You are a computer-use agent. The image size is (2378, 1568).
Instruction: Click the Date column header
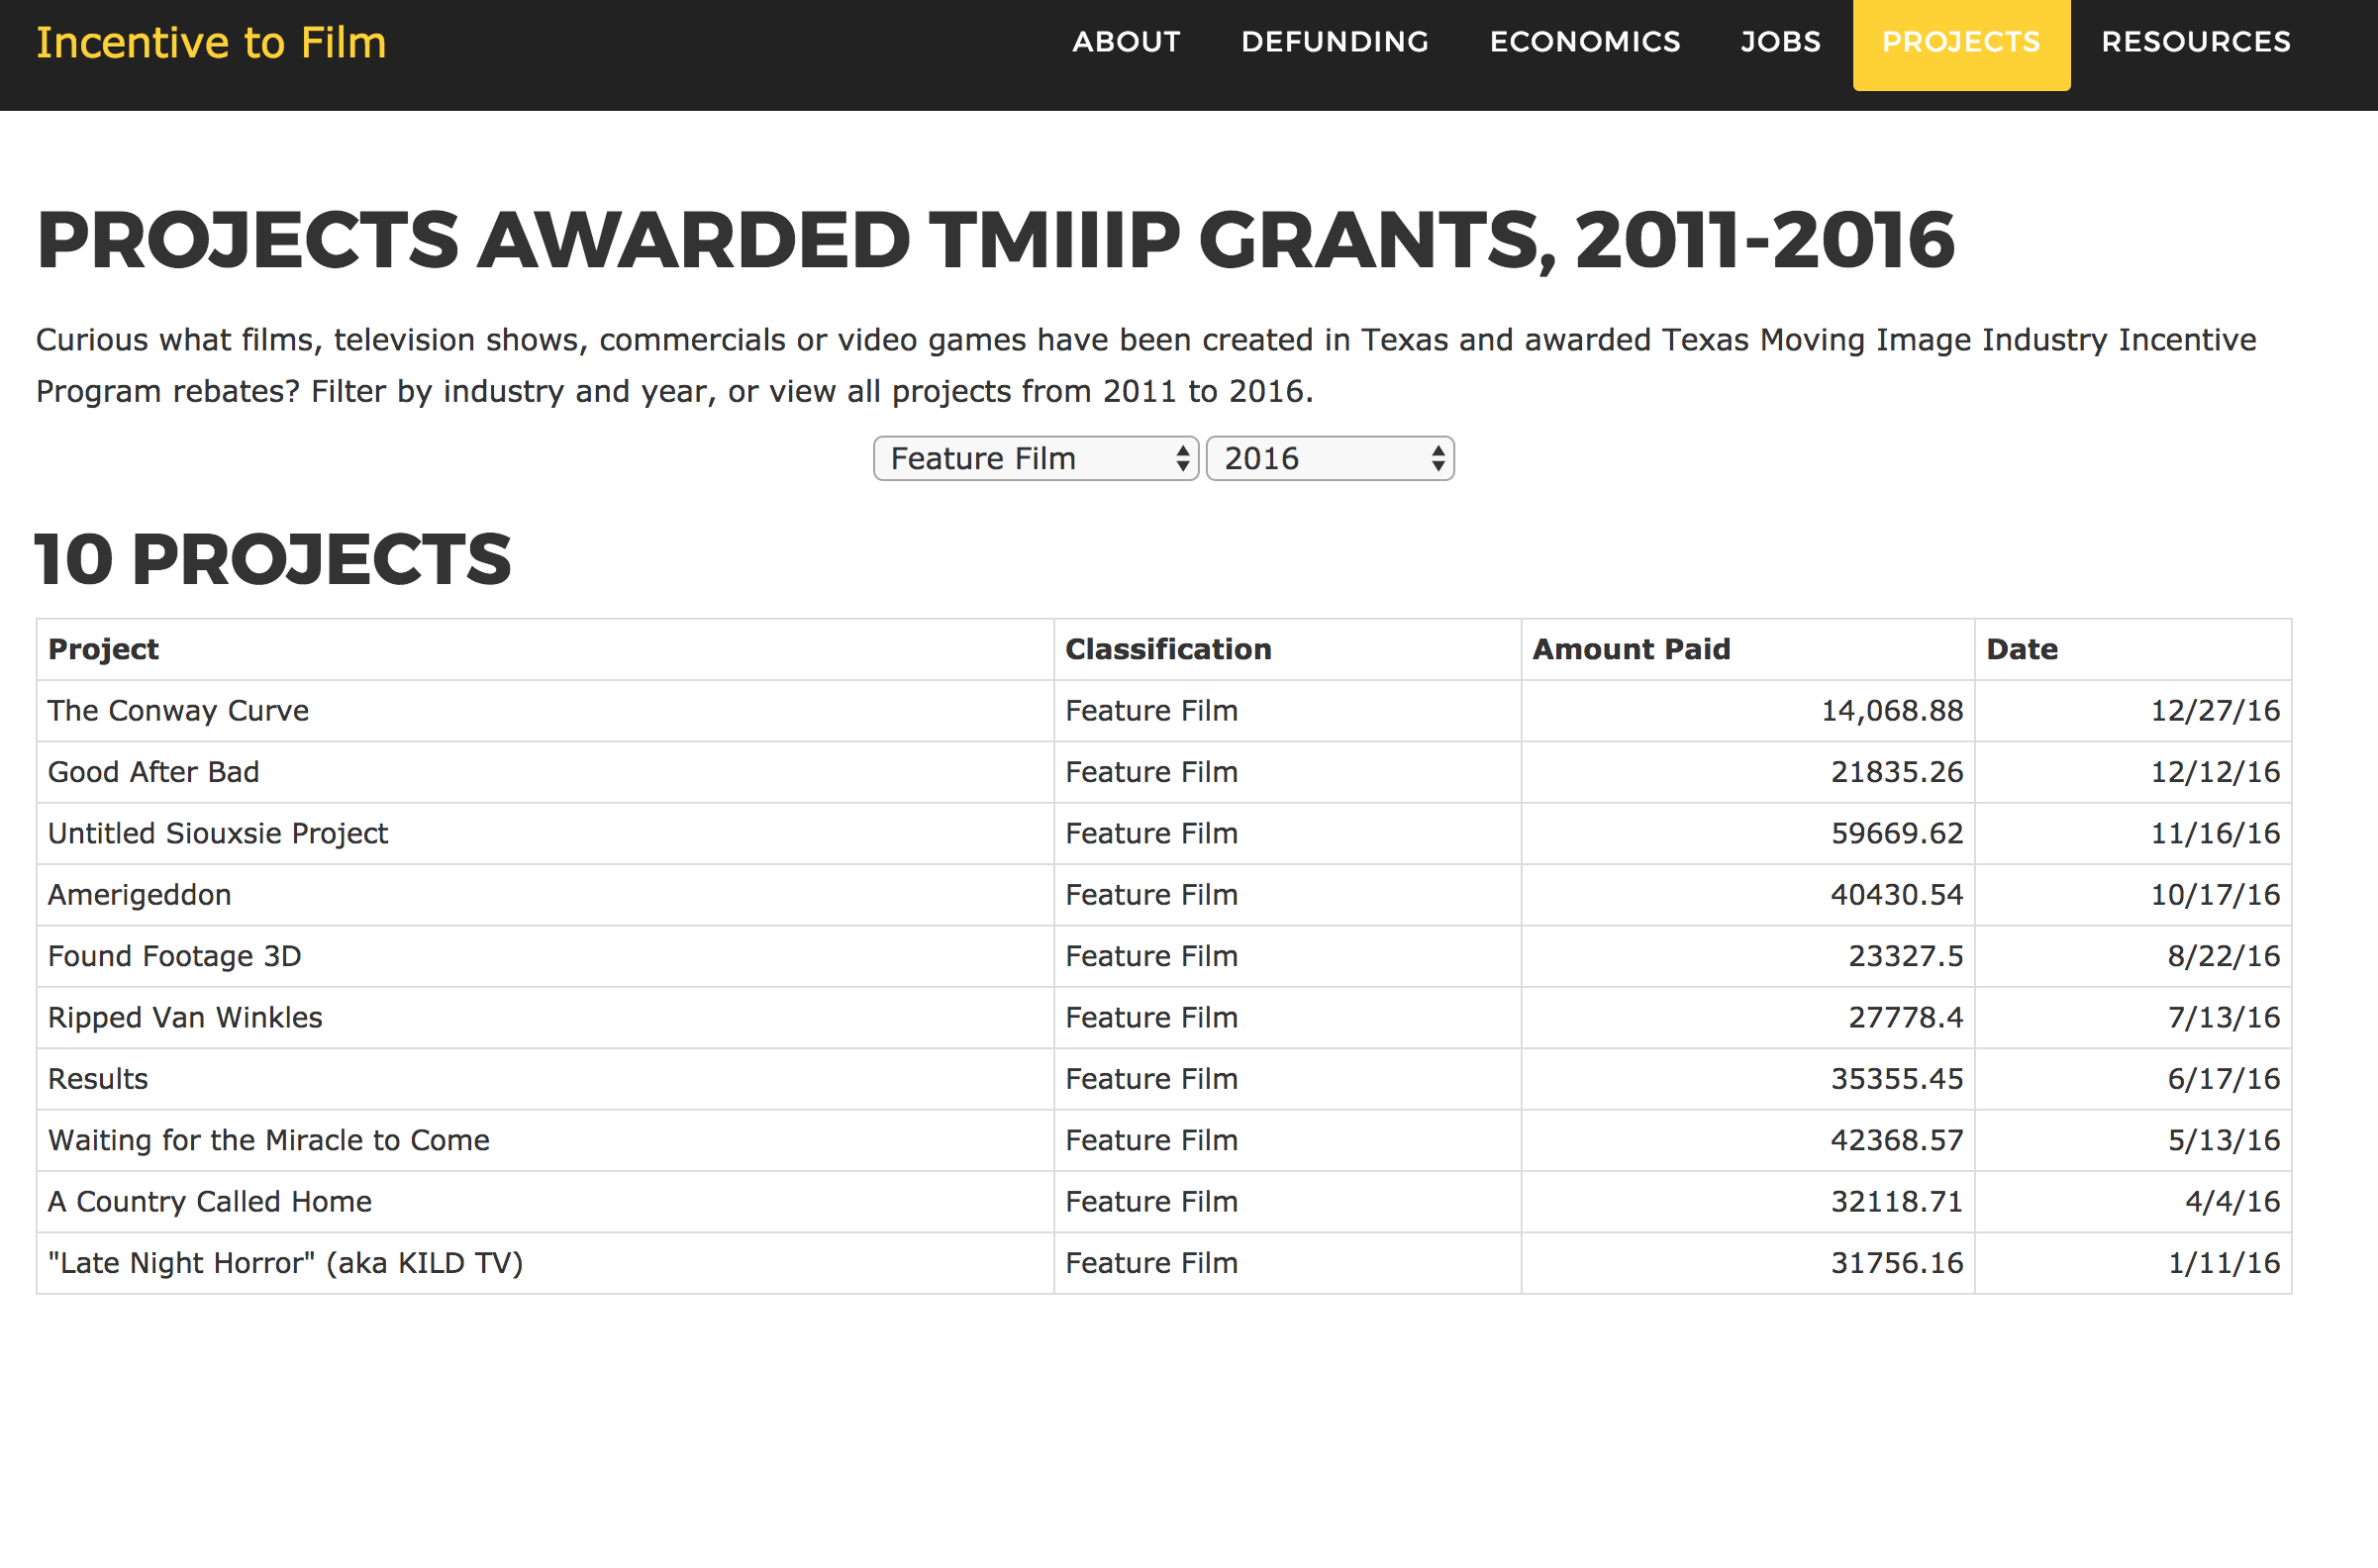(2022, 650)
